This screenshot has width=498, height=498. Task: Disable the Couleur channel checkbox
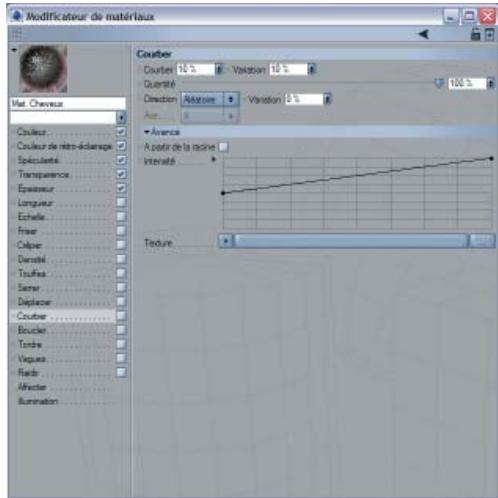click(x=121, y=132)
